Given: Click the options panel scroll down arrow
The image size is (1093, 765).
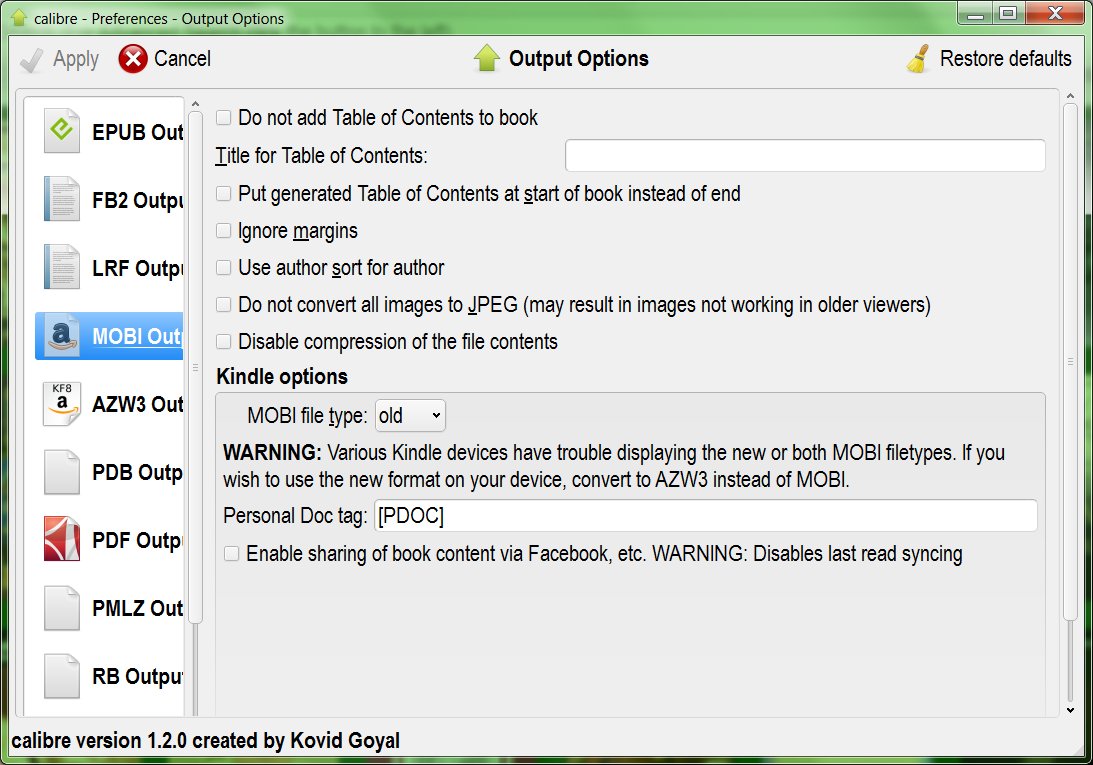Looking at the screenshot, I should click(1070, 710).
